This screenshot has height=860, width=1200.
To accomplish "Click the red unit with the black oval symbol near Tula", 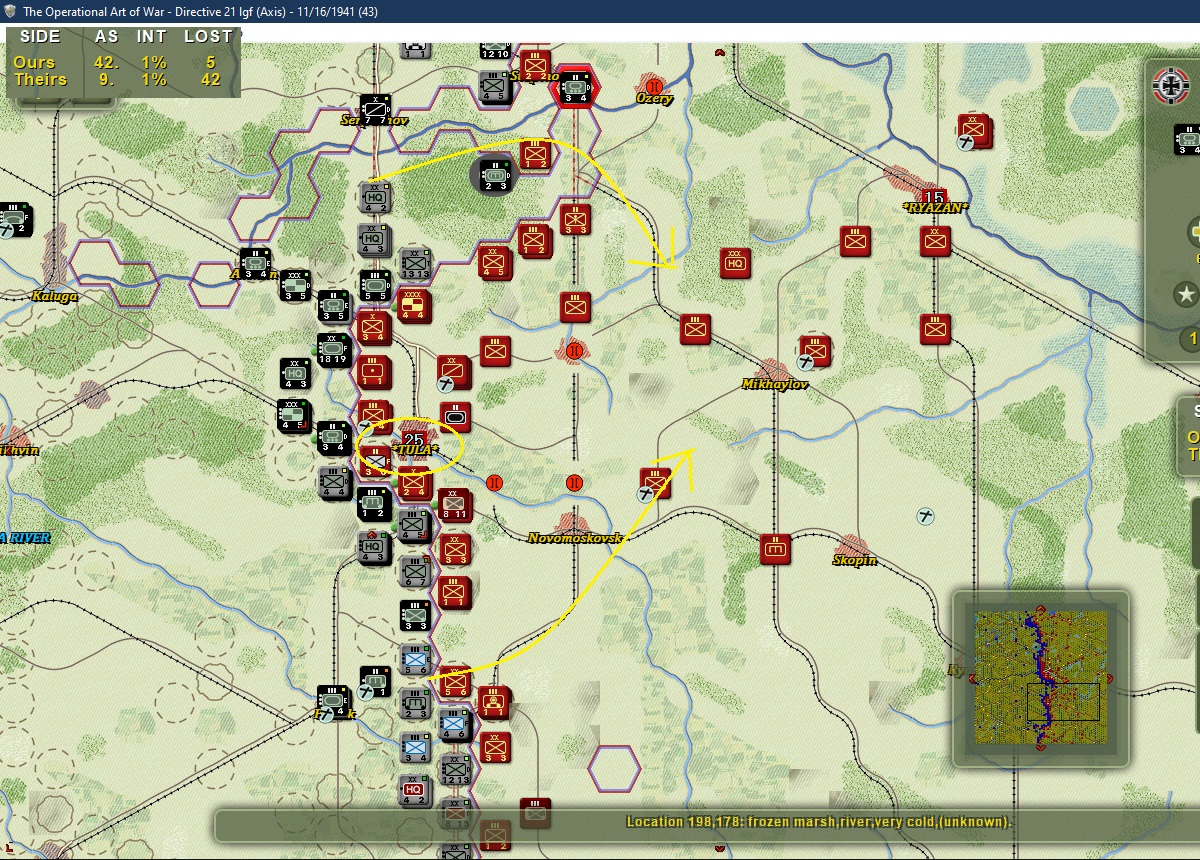I will point(455,416).
